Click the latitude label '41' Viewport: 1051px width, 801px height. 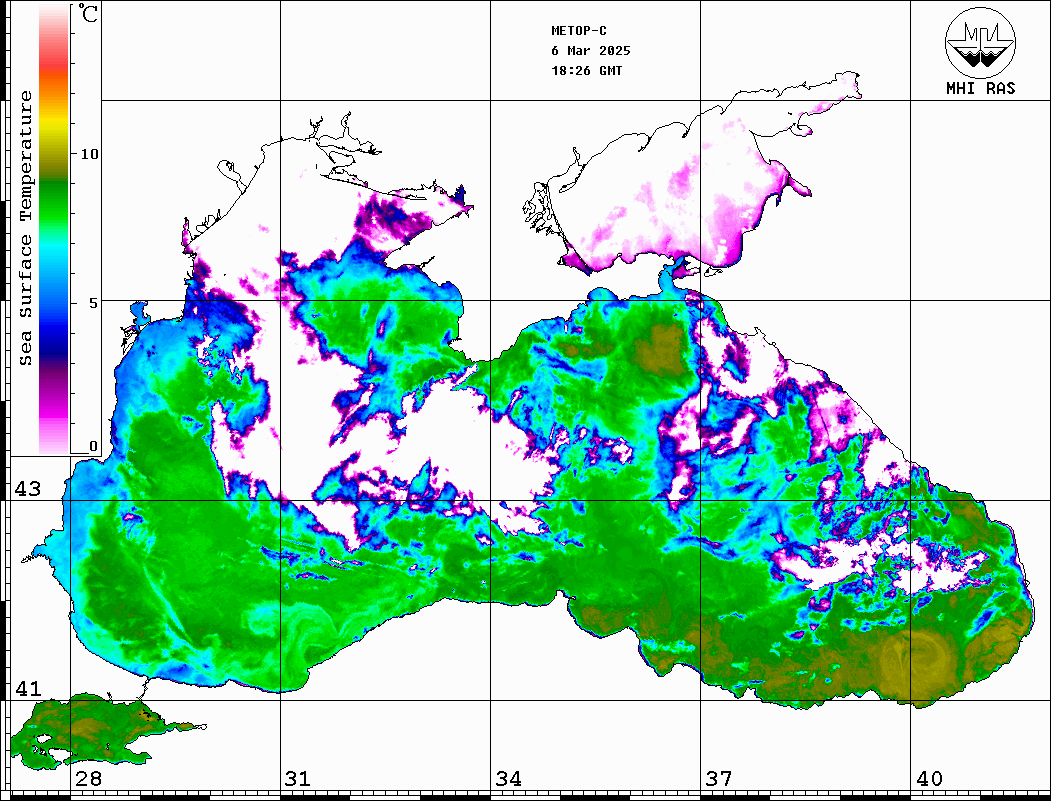[28, 688]
